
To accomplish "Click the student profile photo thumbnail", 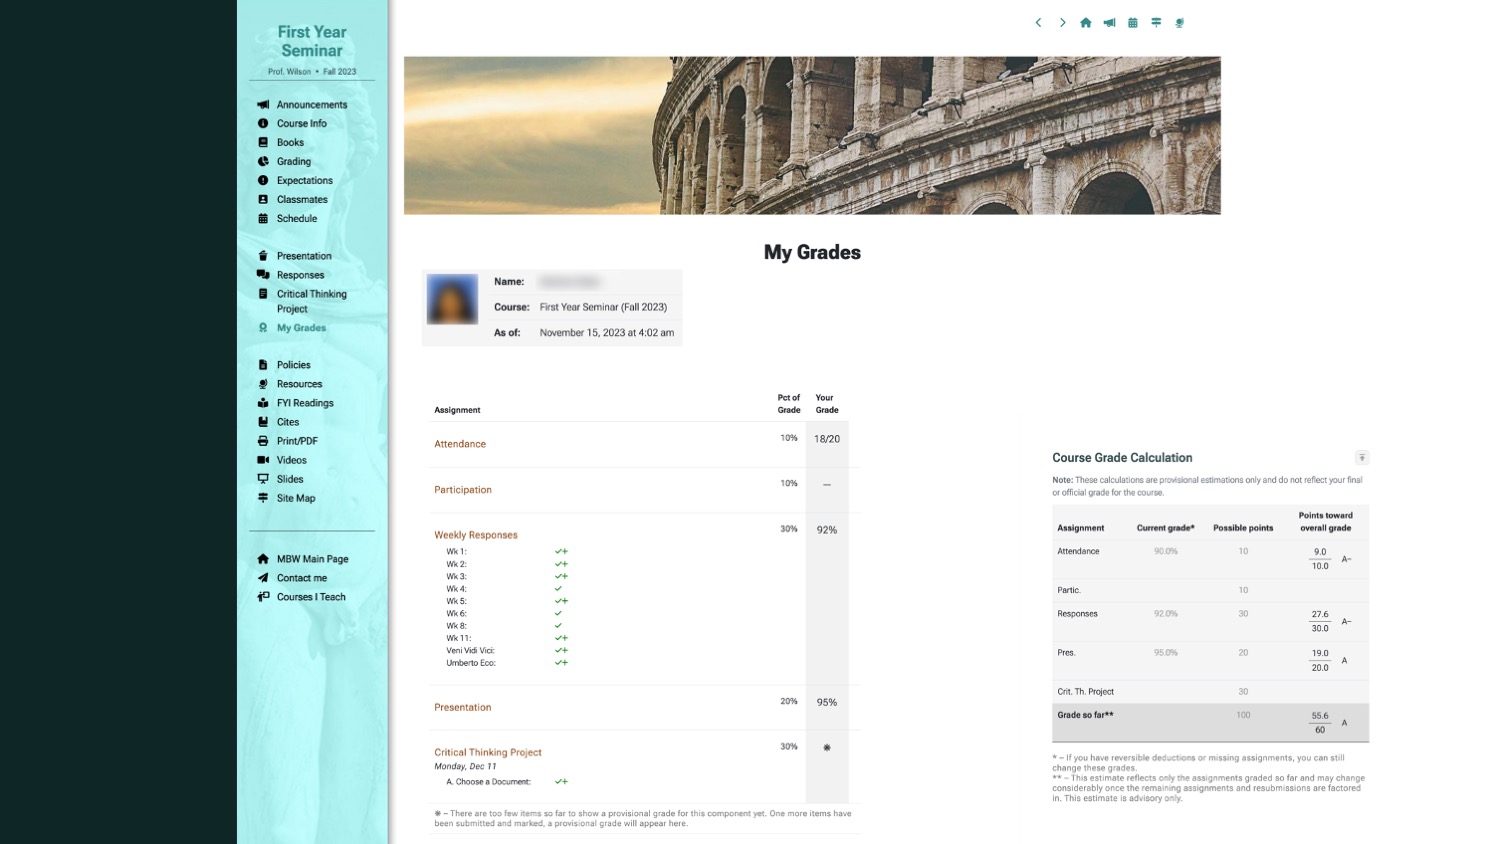I will click(452, 299).
